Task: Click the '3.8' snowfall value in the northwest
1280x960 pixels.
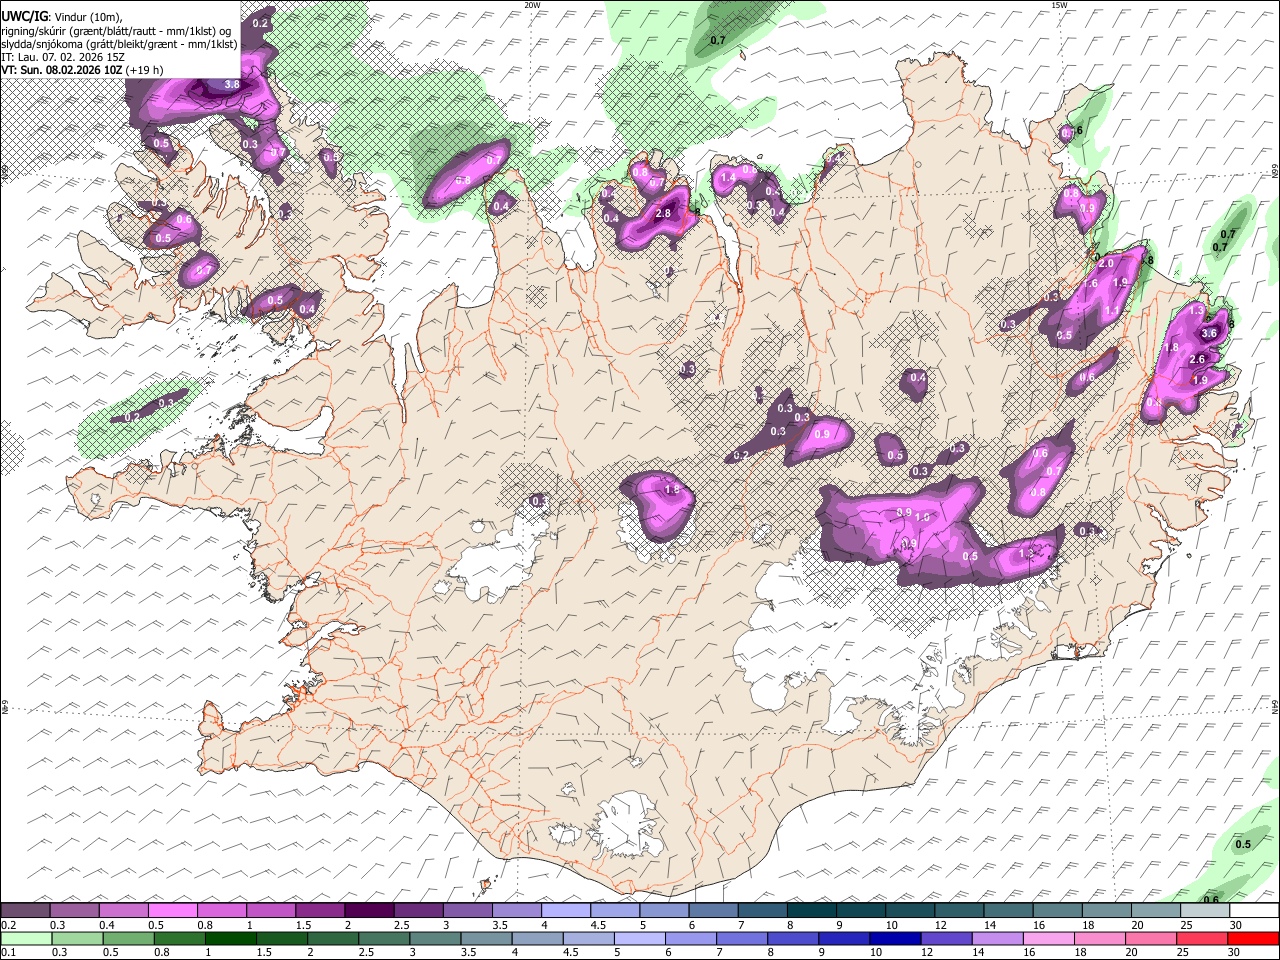Action: pos(231,85)
